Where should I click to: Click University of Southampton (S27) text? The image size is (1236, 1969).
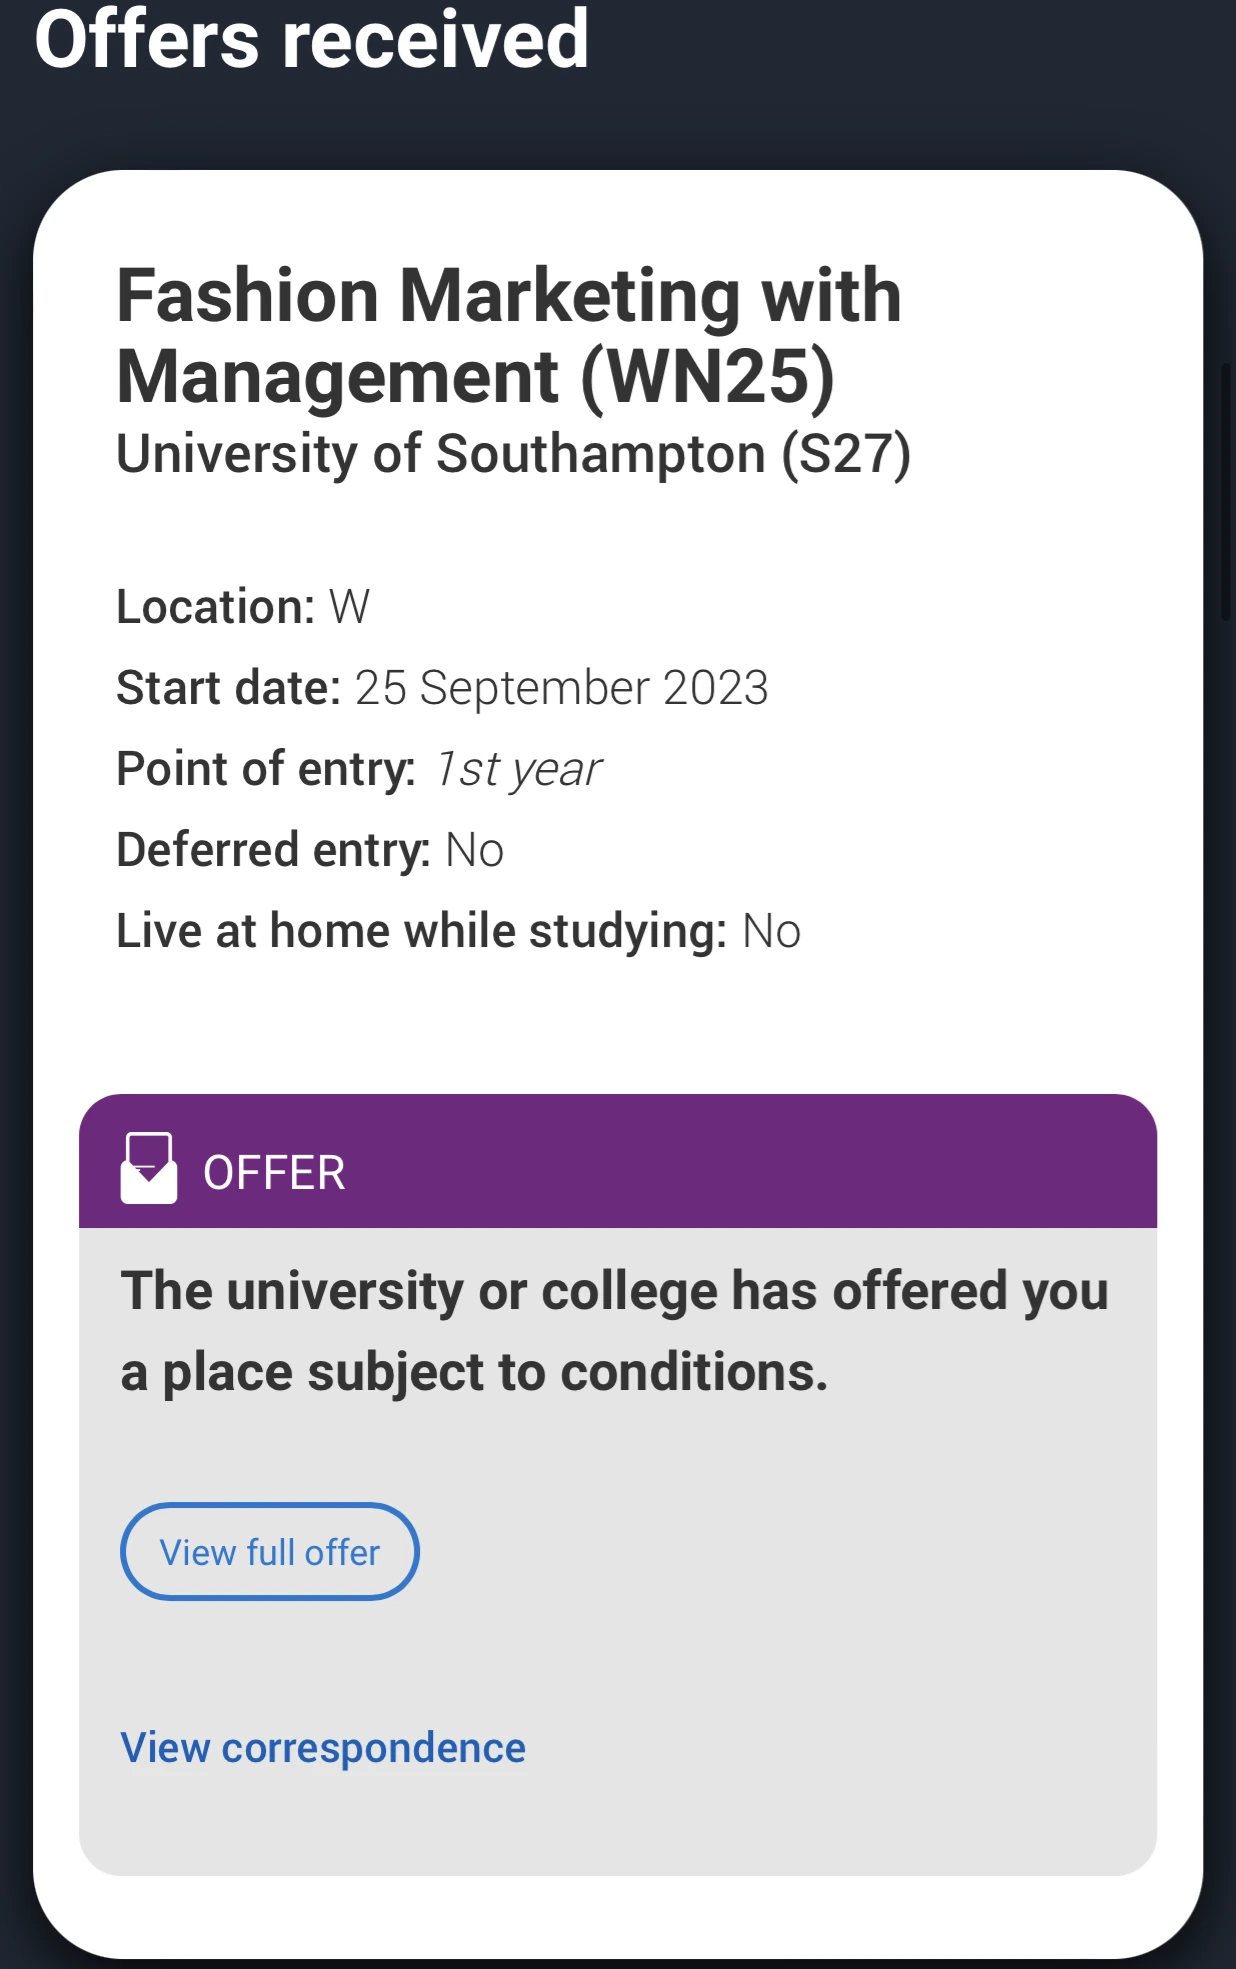pos(513,455)
